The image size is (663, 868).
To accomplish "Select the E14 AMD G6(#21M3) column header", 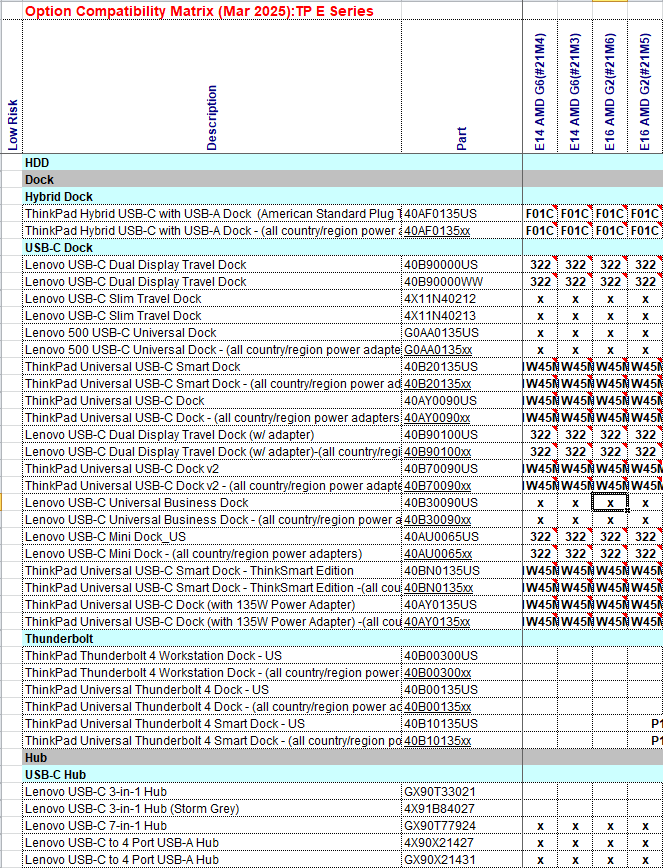I will (x=575, y=92).
